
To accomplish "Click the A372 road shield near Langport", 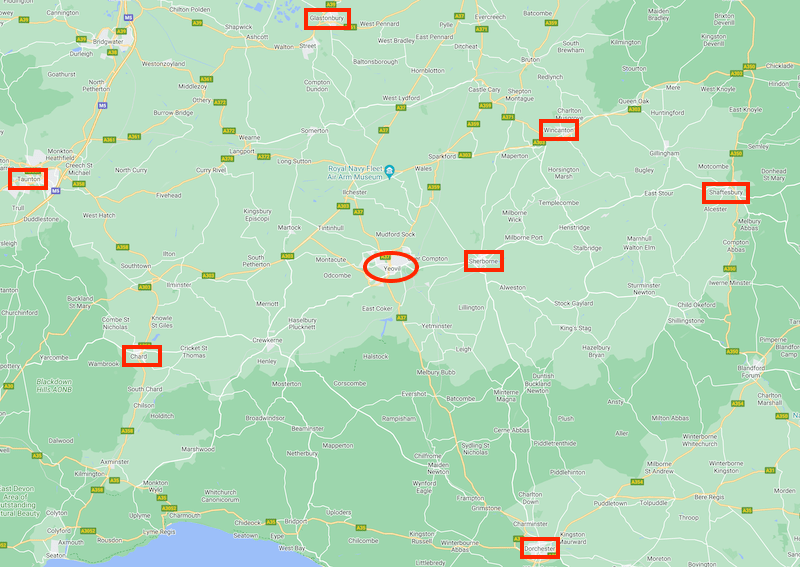I will click(263, 156).
